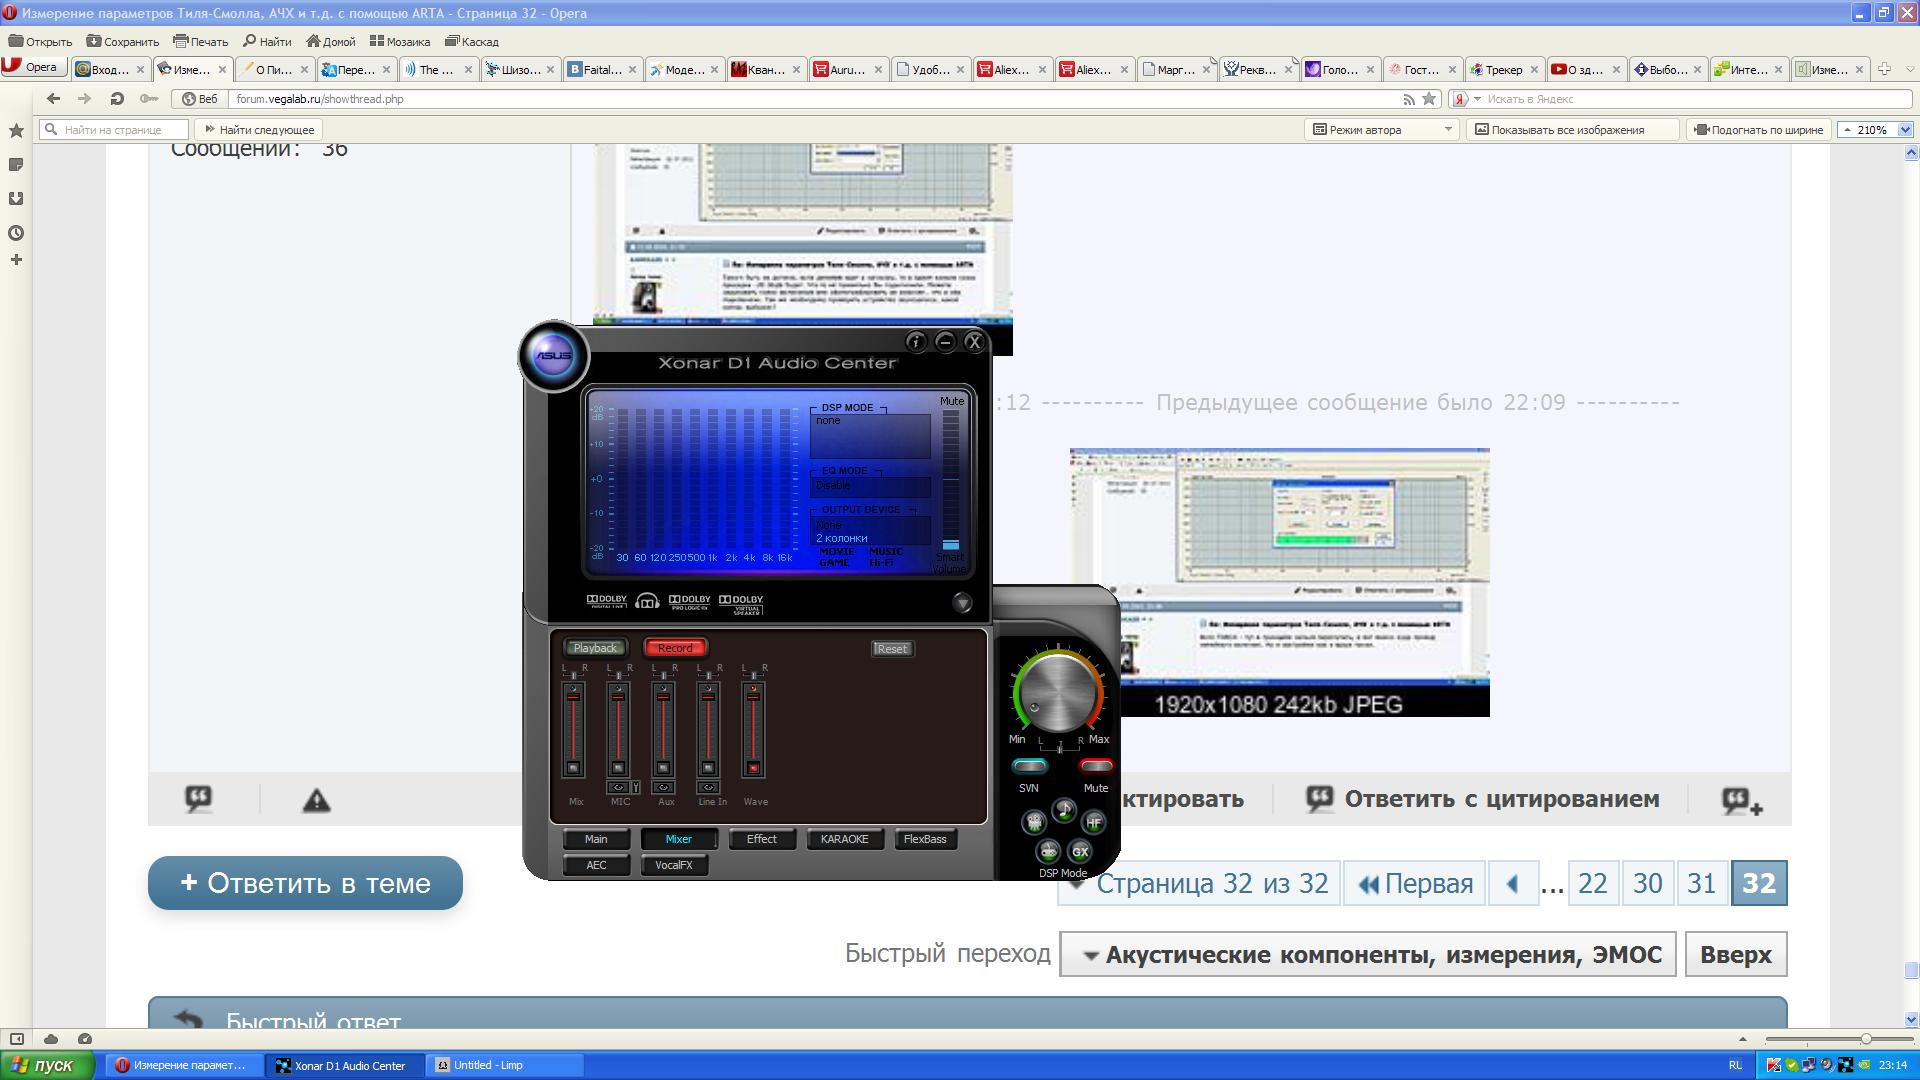Toggle MIC channel record select button
The image size is (1920, 1080).
pyautogui.click(x=618, y=768)
